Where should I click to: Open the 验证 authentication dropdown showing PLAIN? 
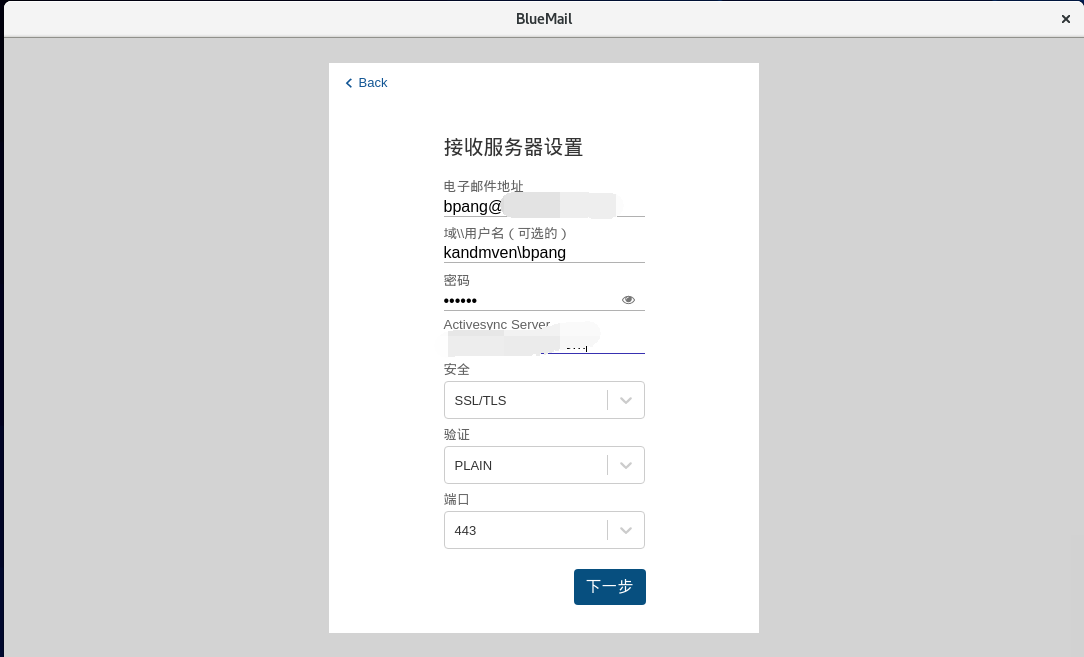tap(544, 465)
